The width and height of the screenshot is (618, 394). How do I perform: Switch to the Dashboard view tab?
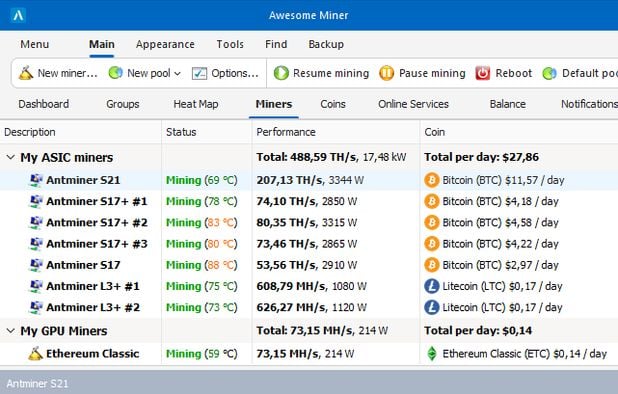pyautogui.click(x=44, y=104)
